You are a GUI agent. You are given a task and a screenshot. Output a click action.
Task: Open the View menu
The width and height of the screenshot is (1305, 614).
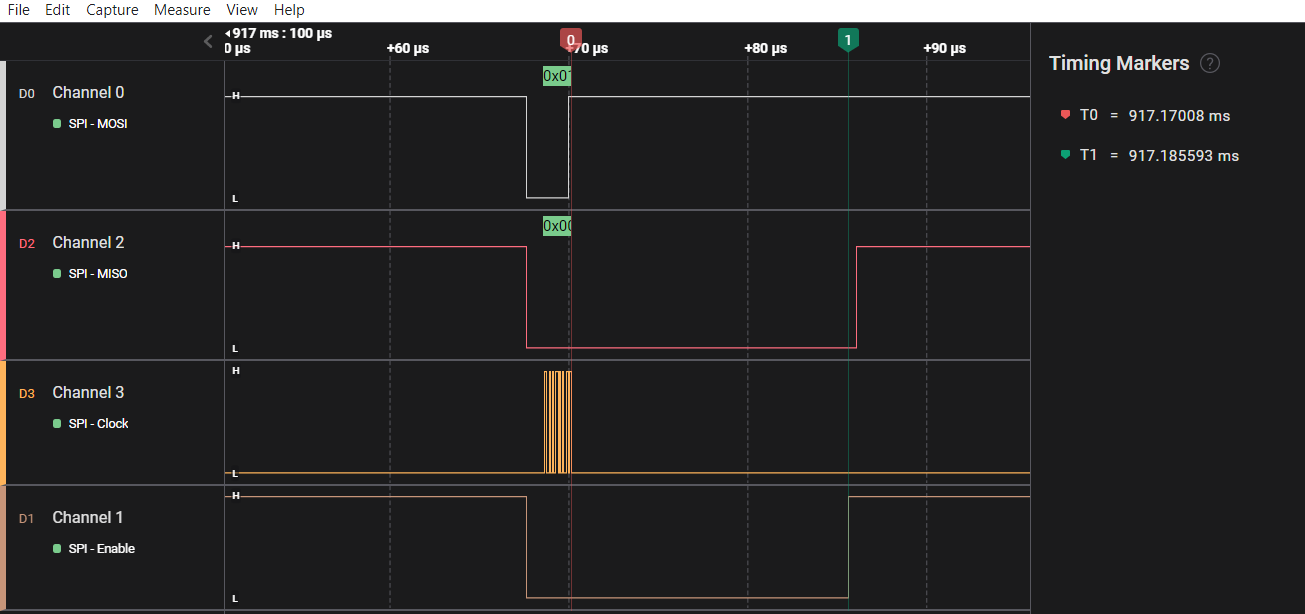[242, 10]
